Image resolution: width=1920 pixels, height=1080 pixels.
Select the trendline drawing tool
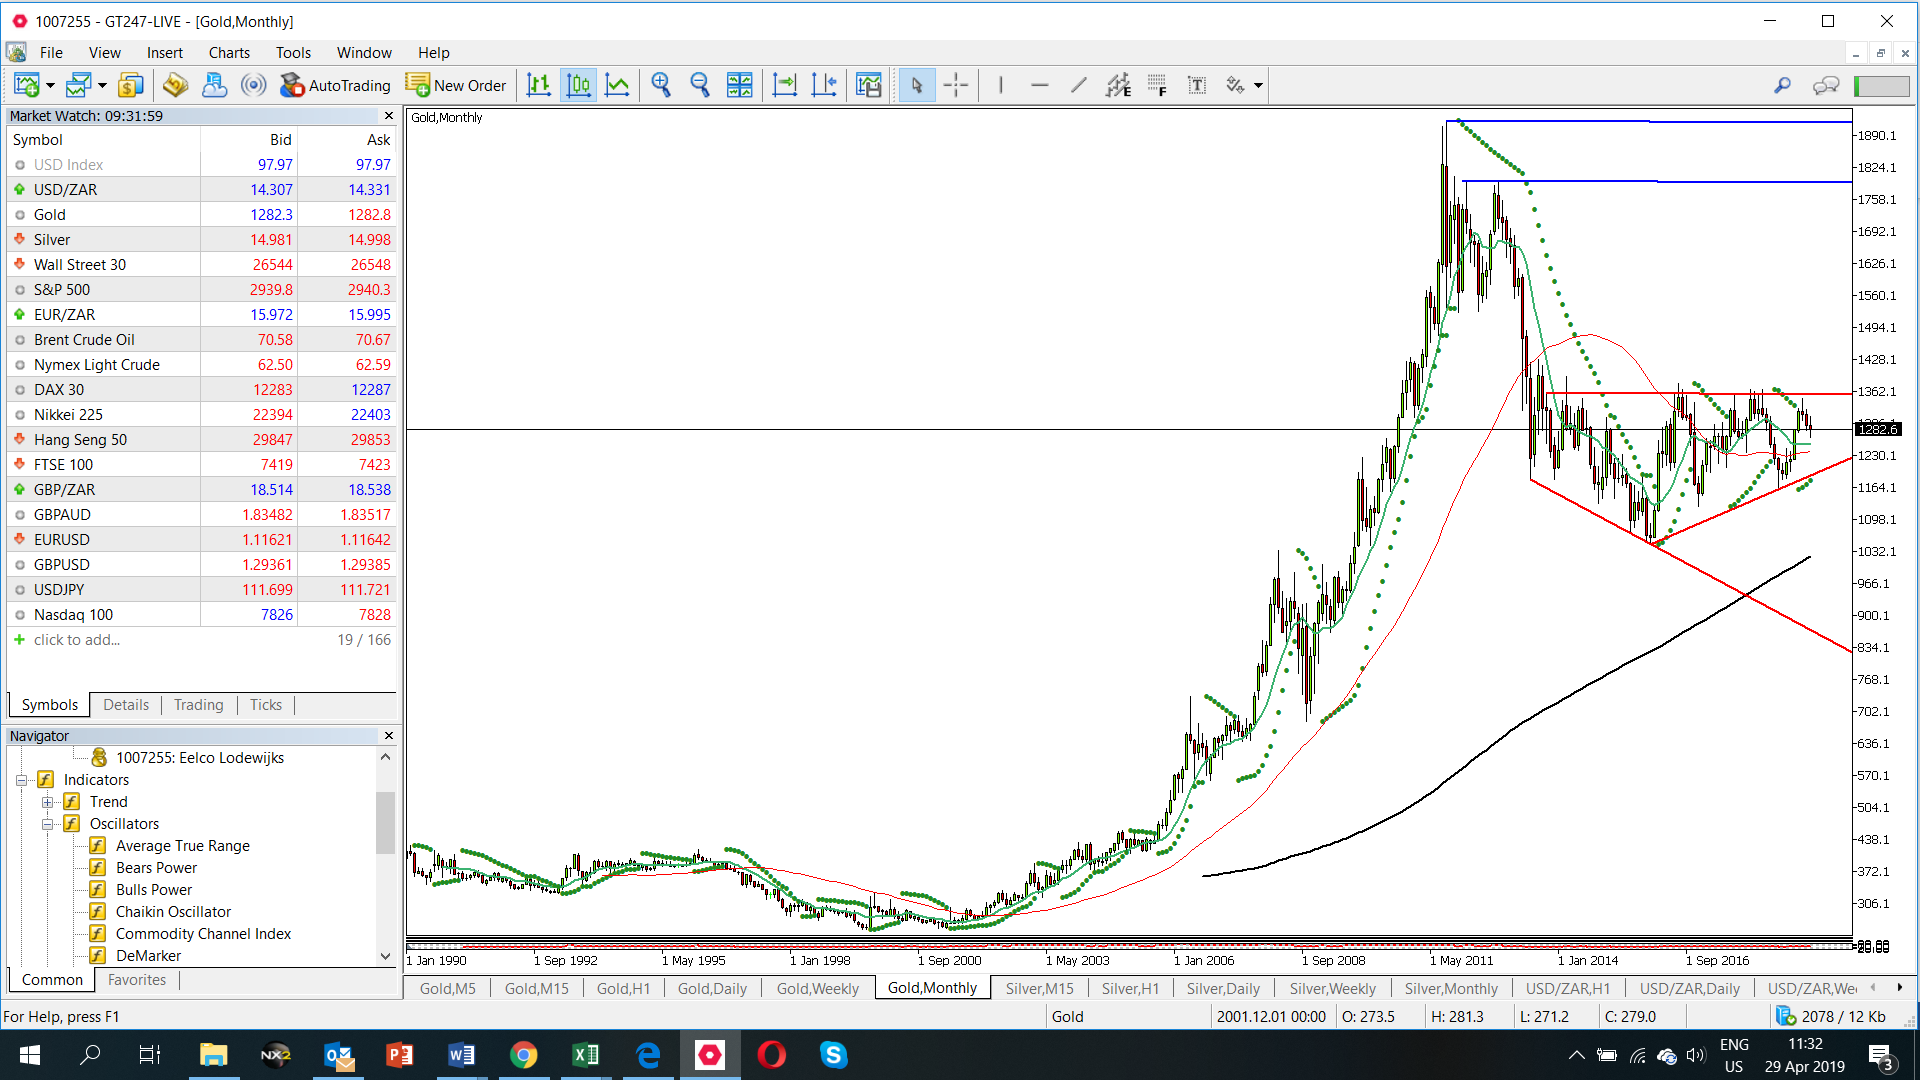[x=1078, y=85]
